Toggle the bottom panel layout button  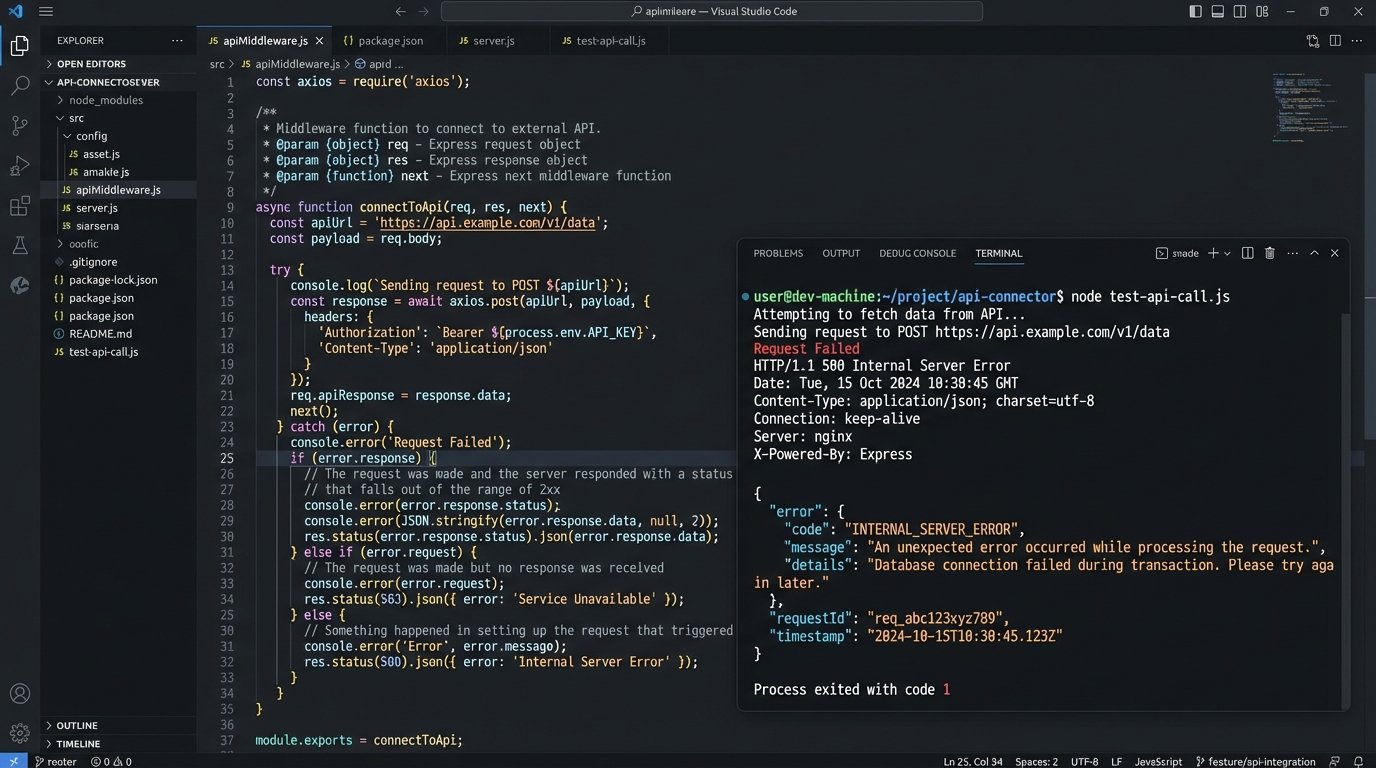[1218, 12]
